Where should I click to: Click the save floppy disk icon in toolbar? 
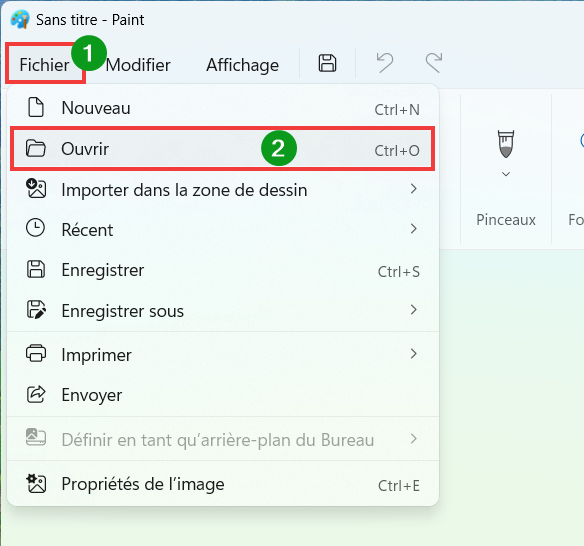pos(327,63)
